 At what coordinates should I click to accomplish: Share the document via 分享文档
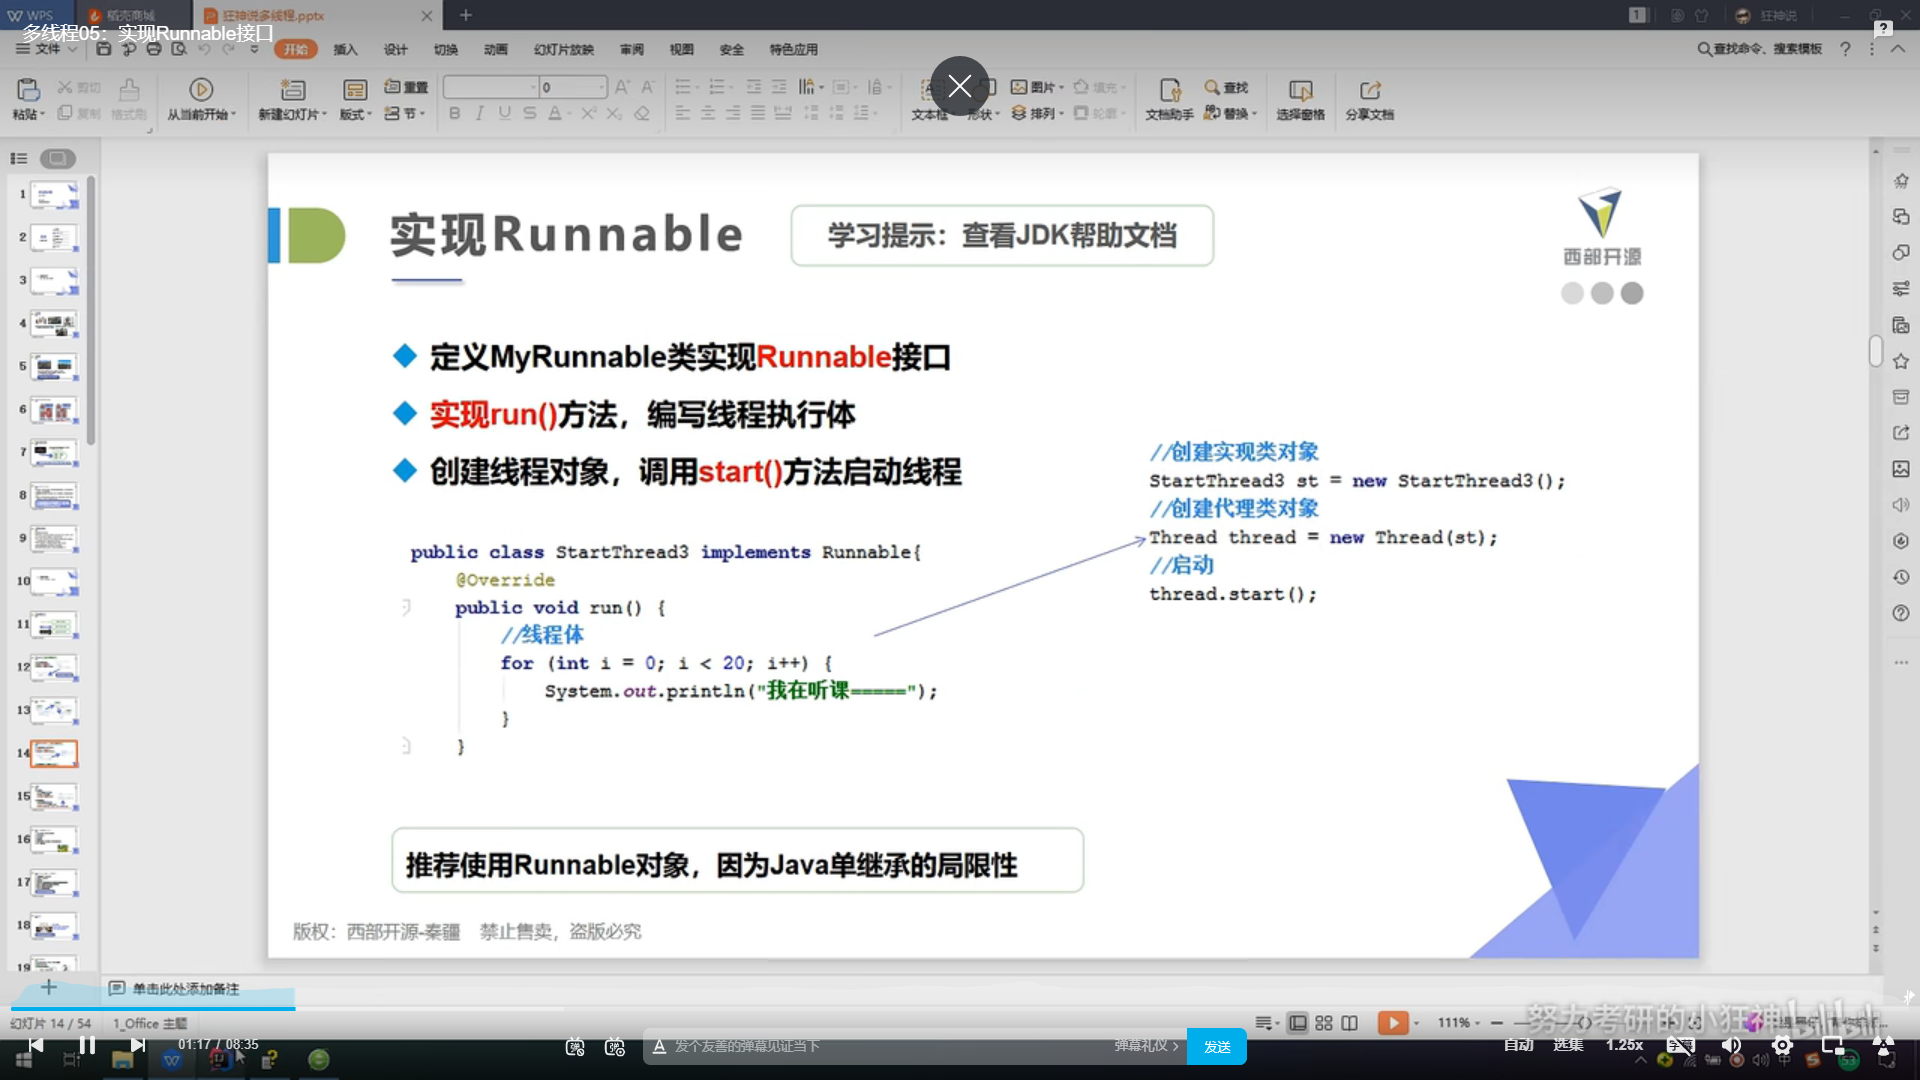click(1369, 100)
